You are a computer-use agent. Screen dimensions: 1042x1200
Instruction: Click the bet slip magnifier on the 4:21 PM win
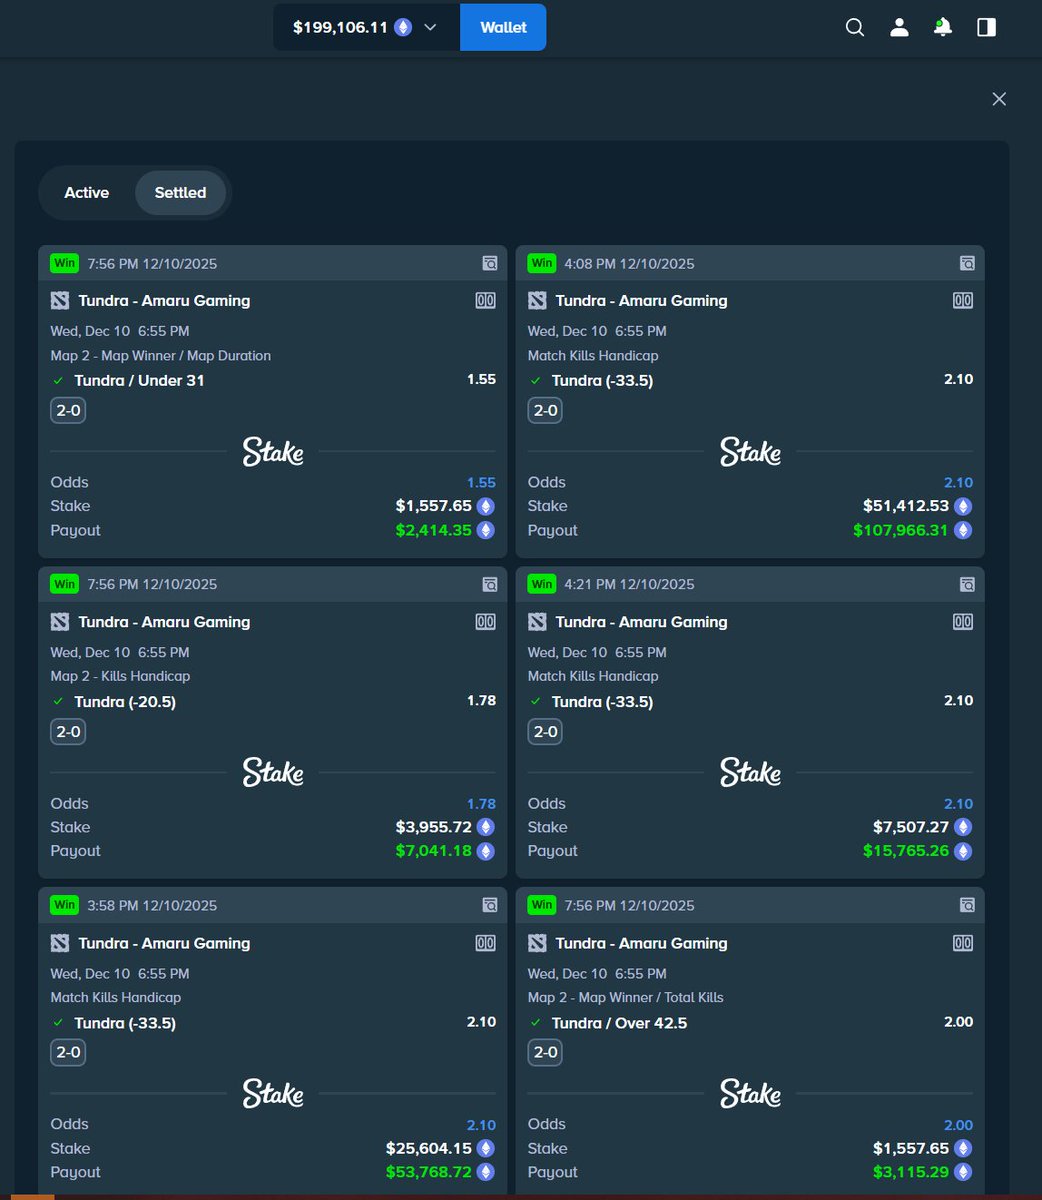(x=966, y=583)
